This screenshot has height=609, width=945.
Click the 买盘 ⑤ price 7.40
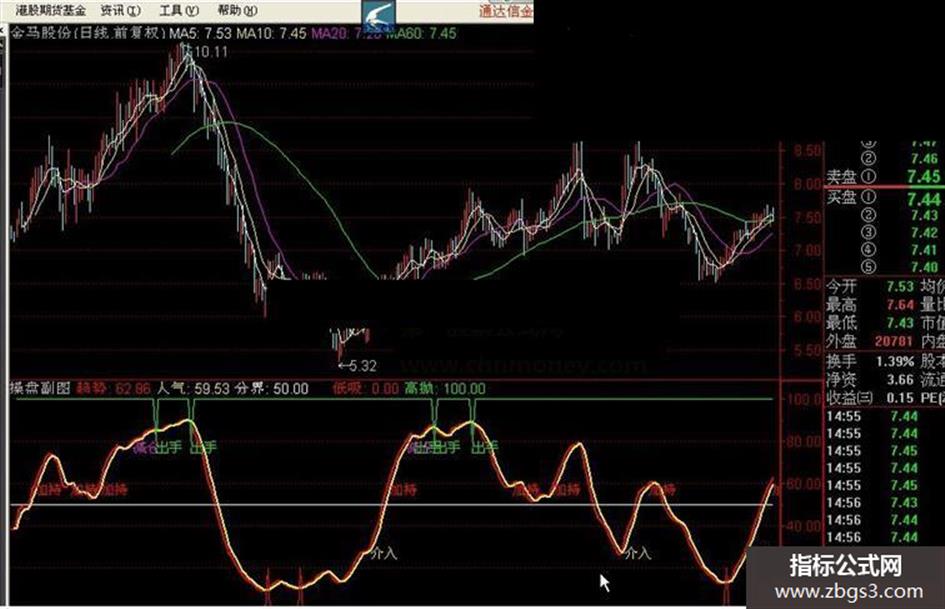click(x=924, y=267)
